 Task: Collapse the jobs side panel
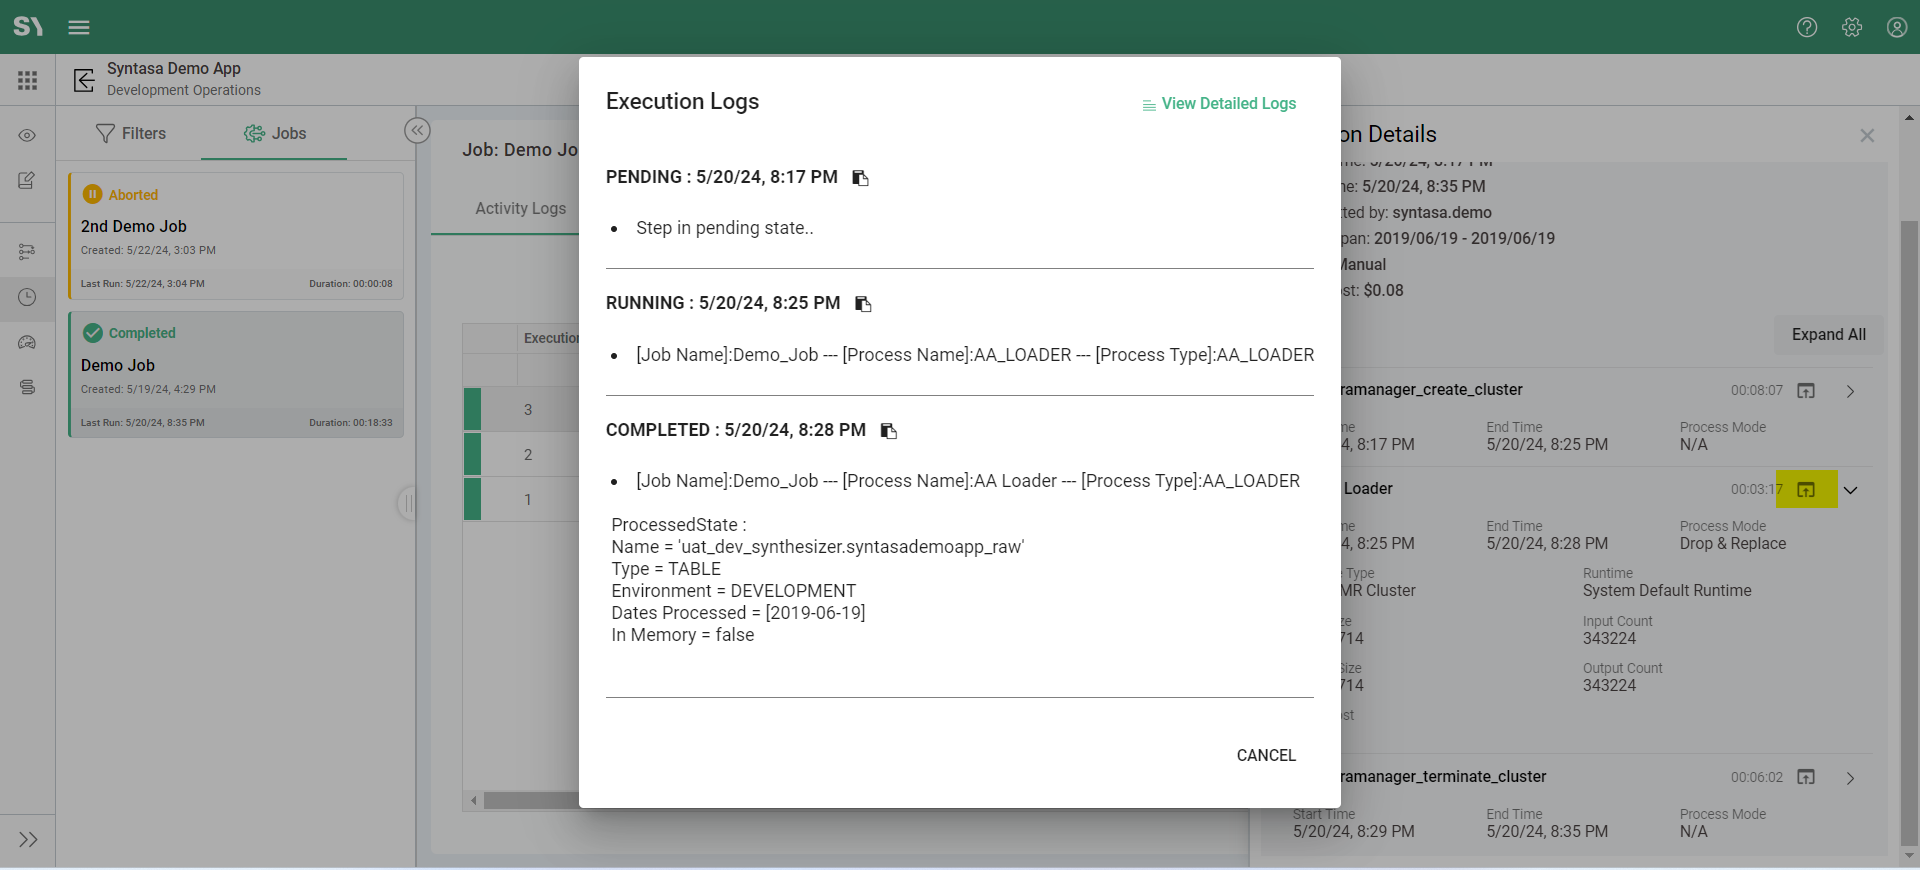[x=417, y=131]
